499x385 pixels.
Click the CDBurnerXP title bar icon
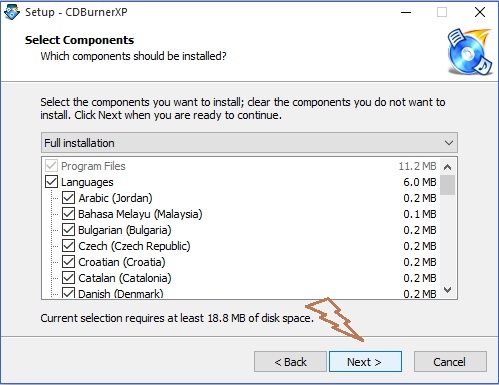[x=12, y=12]
